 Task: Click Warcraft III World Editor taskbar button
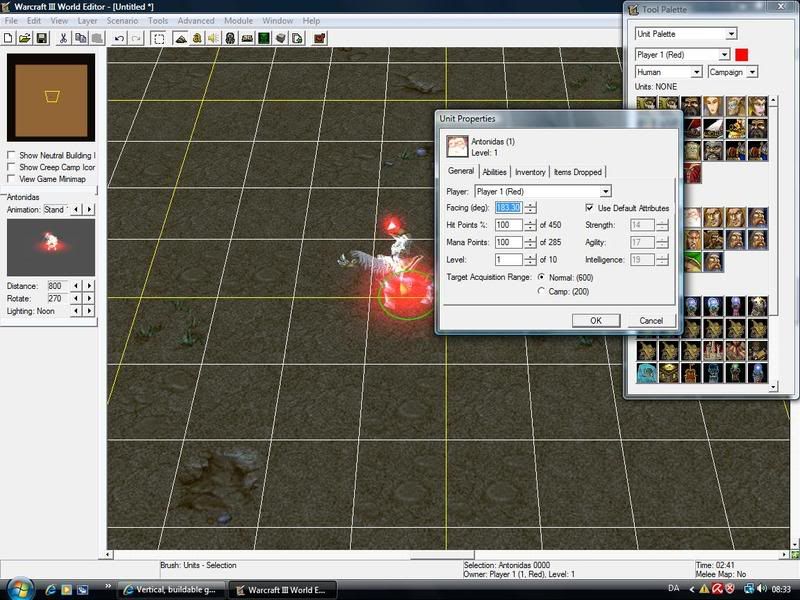[x=282, y=589]
